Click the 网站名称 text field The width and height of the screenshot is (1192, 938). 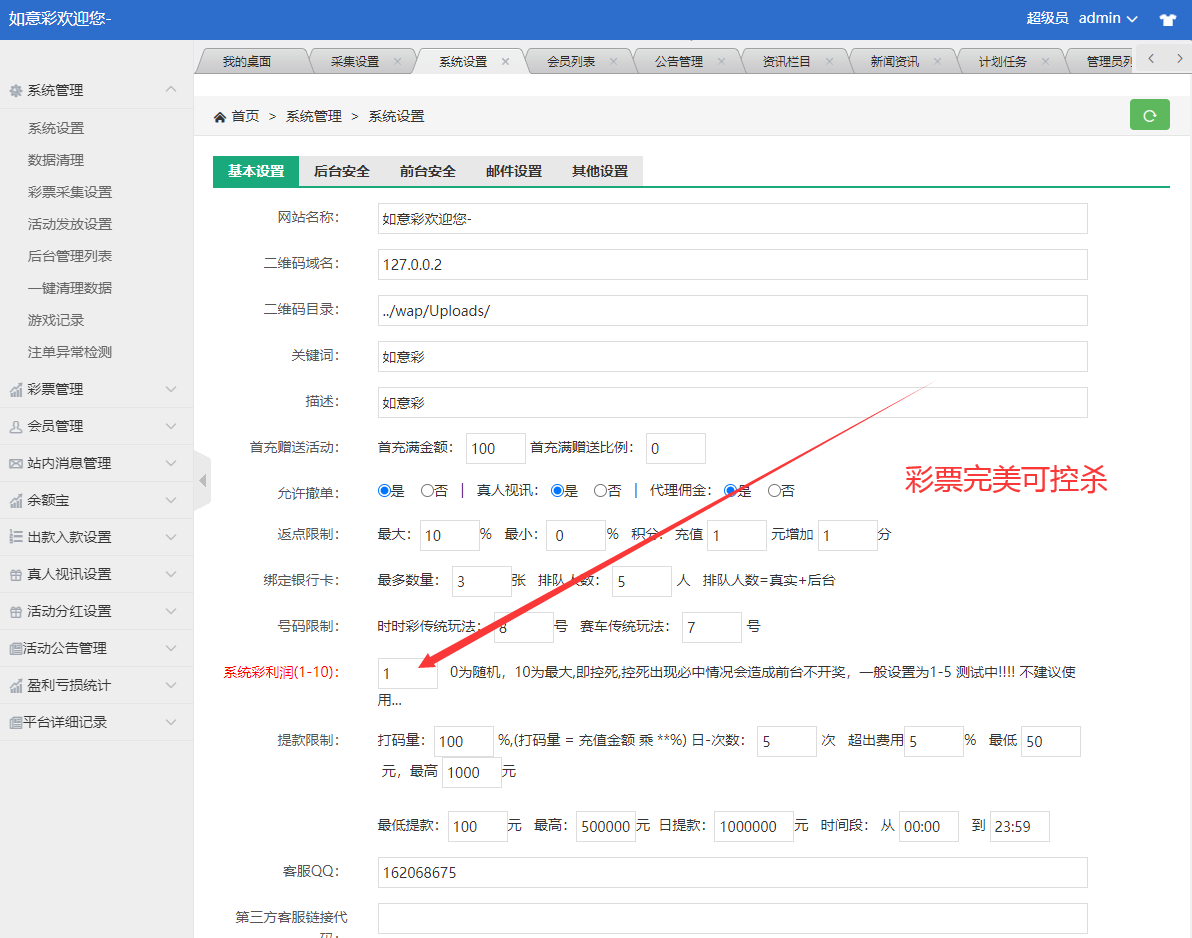click(x=732, y=218)
